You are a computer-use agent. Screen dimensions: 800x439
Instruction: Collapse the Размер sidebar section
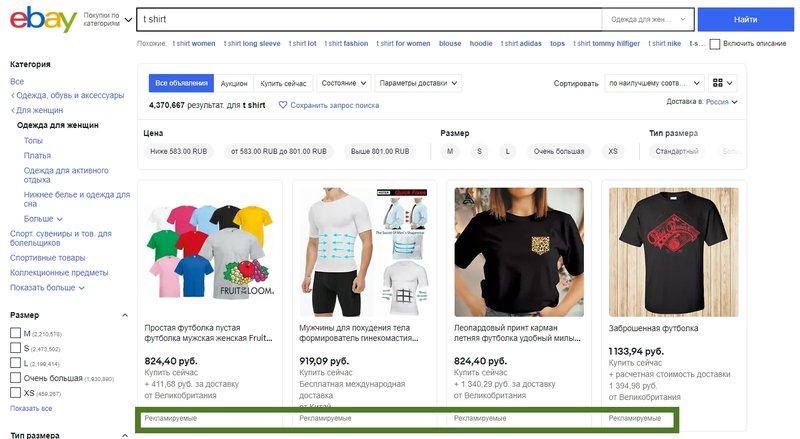125,315
